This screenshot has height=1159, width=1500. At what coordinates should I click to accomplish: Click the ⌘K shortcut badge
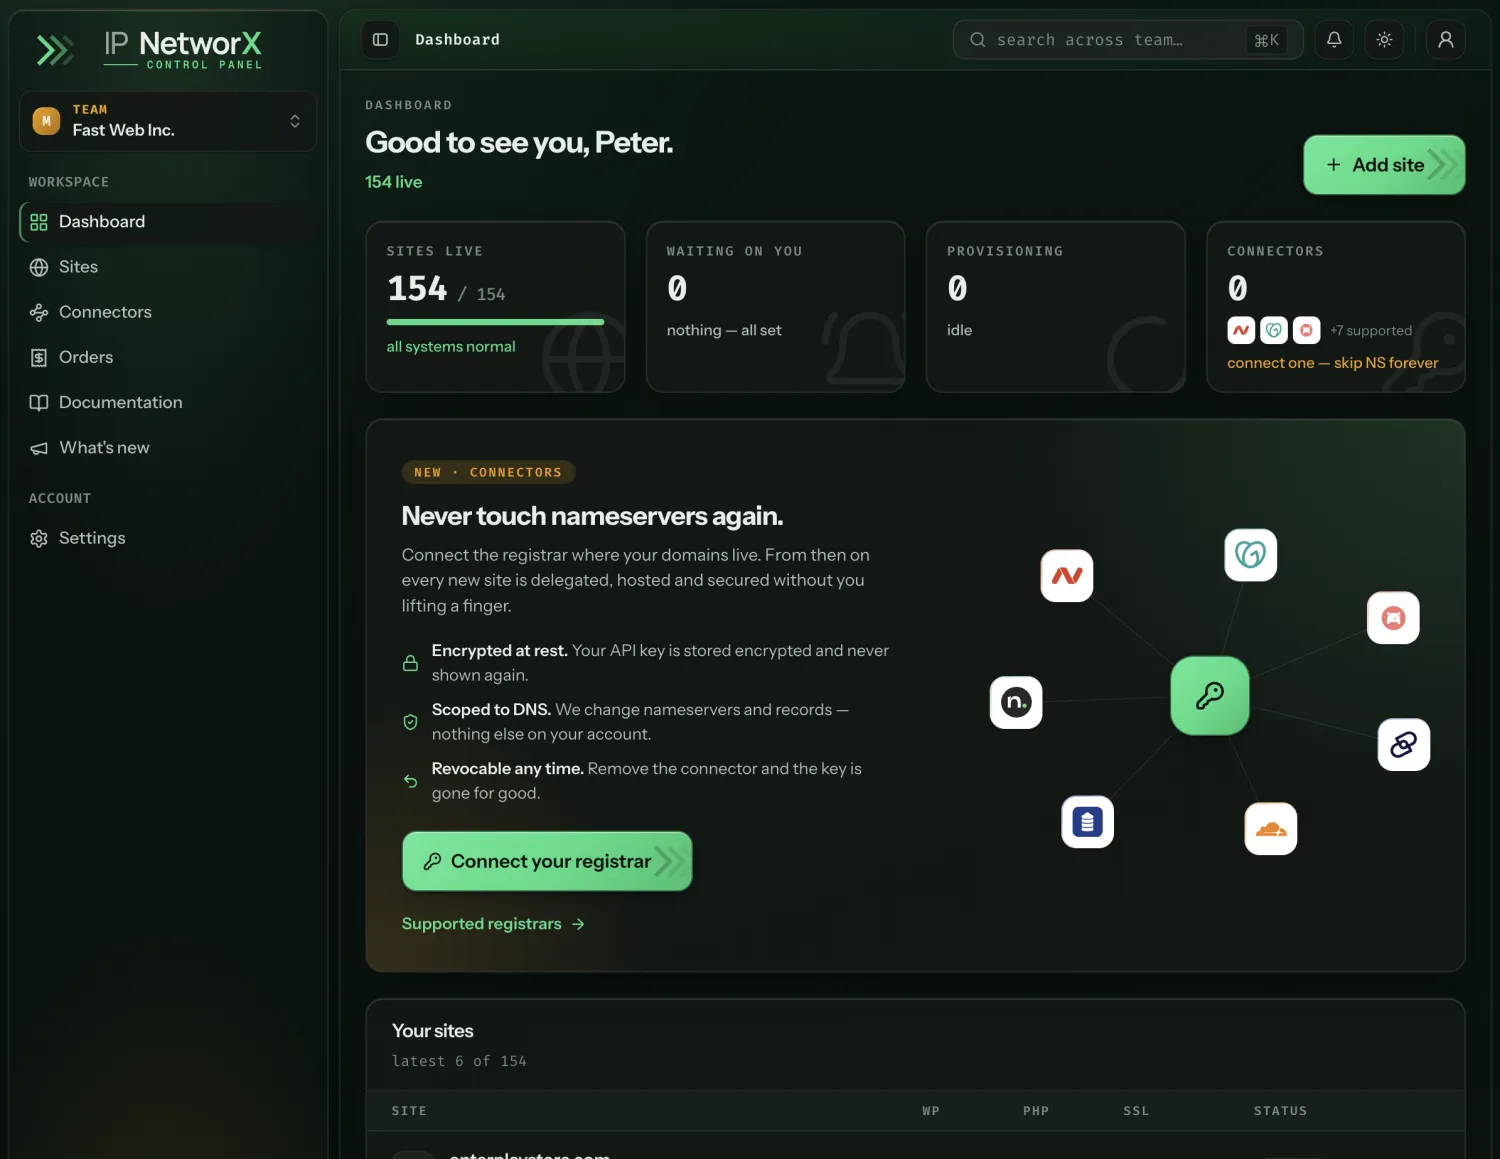[x=1266, y=40]
